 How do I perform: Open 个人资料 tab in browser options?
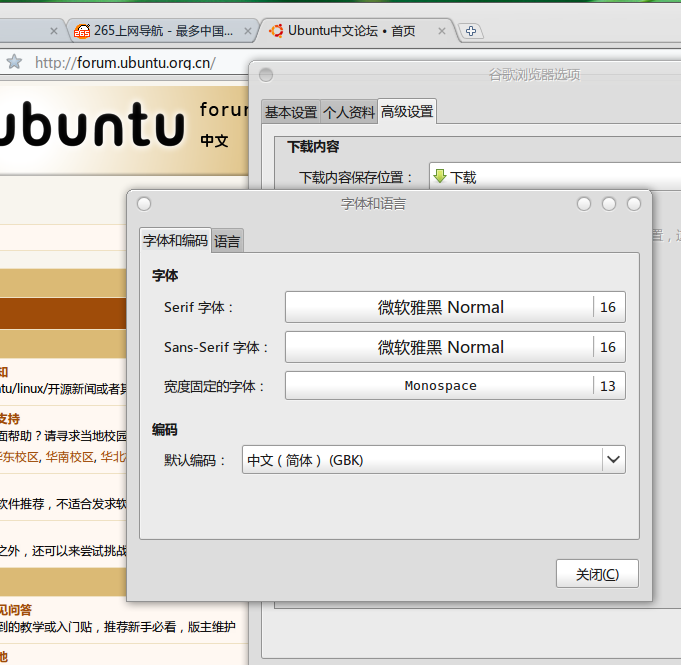pos(349,112)
